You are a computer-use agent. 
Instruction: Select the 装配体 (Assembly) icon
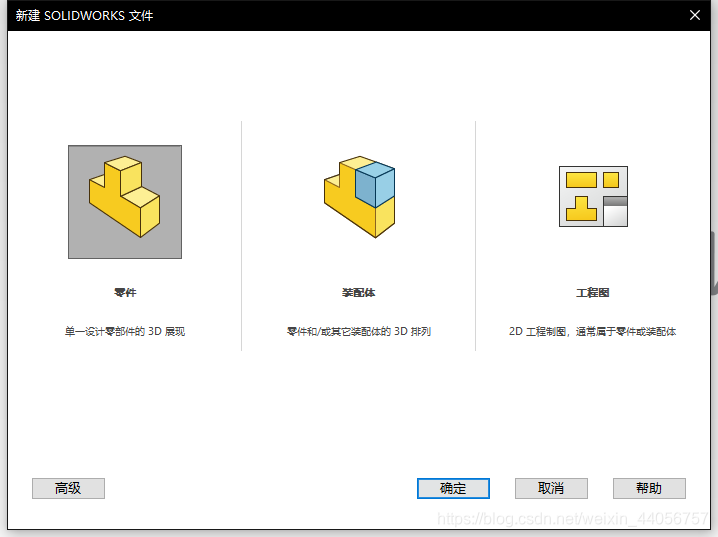(359, 197)
